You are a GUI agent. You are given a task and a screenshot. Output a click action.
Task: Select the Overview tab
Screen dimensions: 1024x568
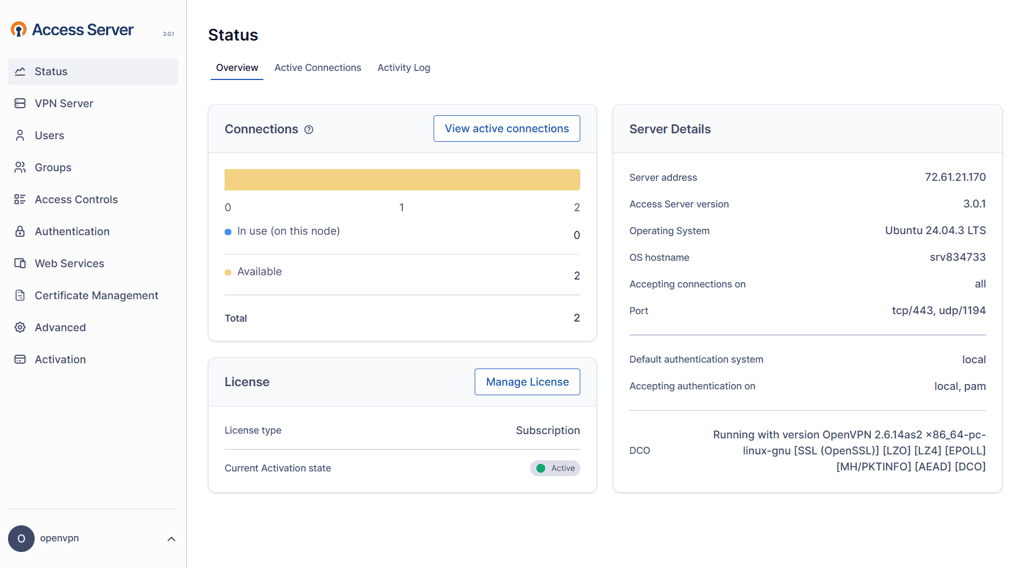point(237,68)
